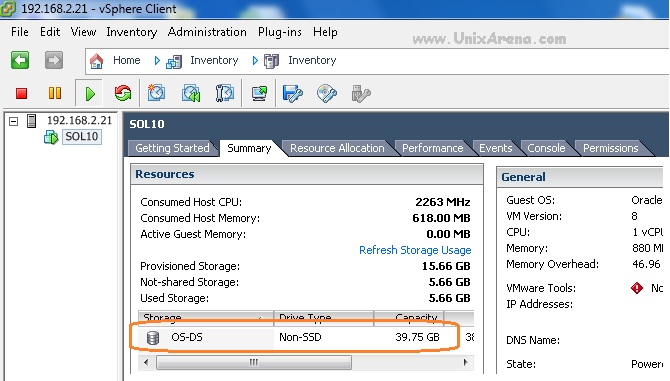The image size is (670, 381).
Task: Click Home in the navigation bar
Action: pyautogui.click(x=126, y=60)
